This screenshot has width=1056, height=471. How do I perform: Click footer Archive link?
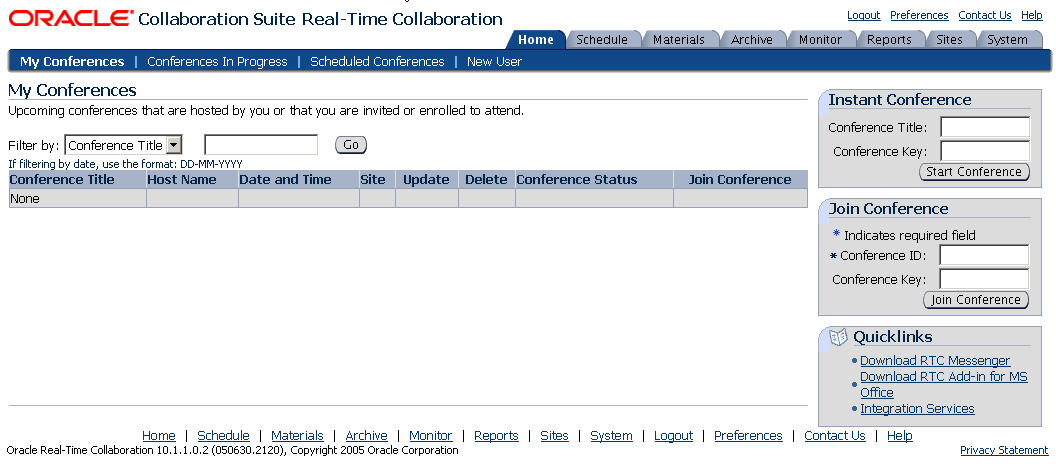(x=366, y=436)
